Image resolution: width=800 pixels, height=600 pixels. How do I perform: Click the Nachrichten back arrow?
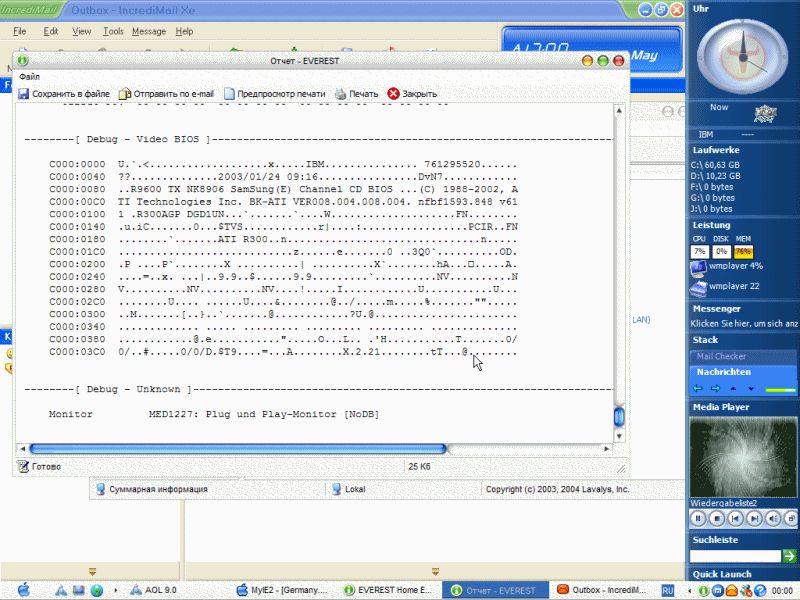click(698, 389)
